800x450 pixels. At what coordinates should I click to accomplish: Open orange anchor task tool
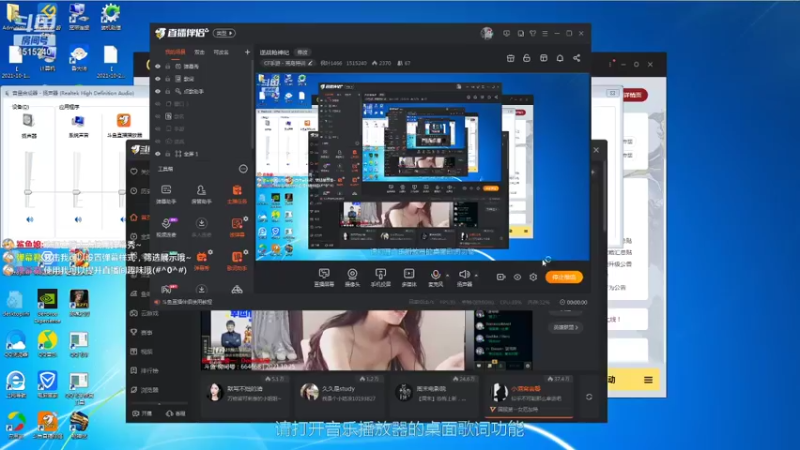(x=237, y=194)
